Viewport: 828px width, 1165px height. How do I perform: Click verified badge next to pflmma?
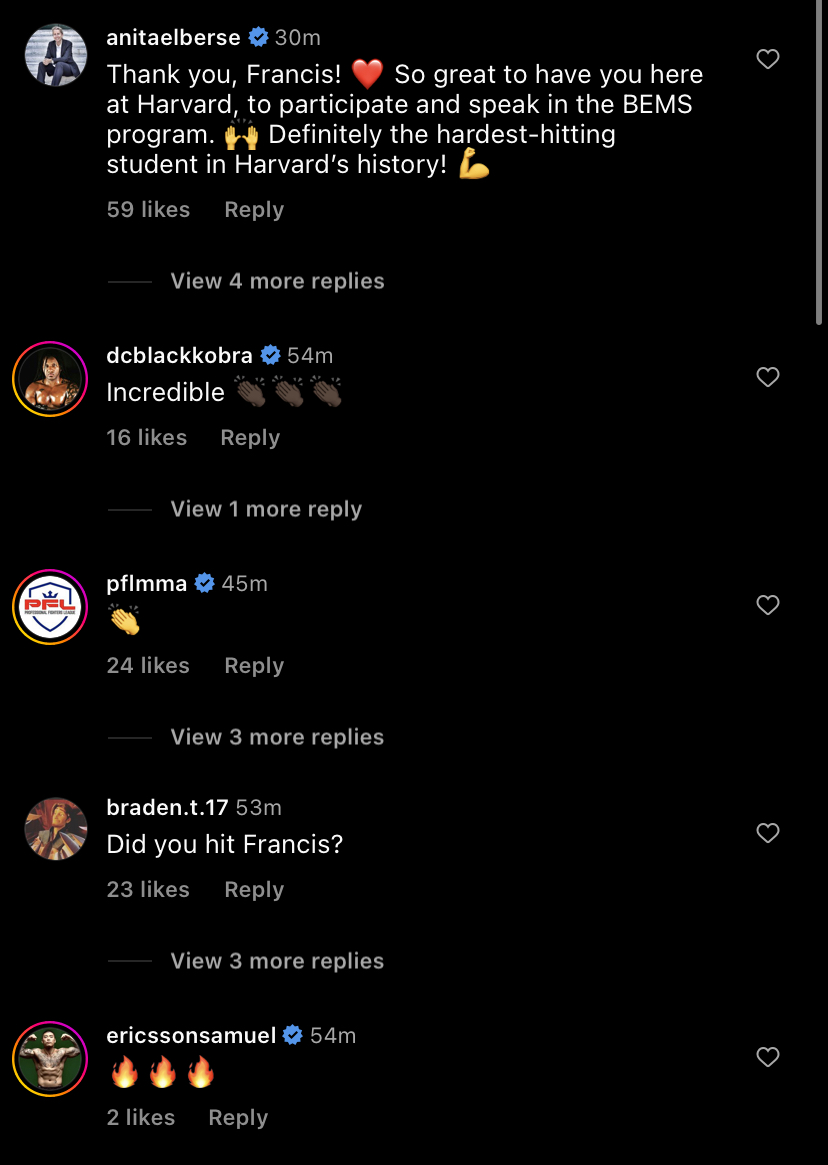(205, 583)
